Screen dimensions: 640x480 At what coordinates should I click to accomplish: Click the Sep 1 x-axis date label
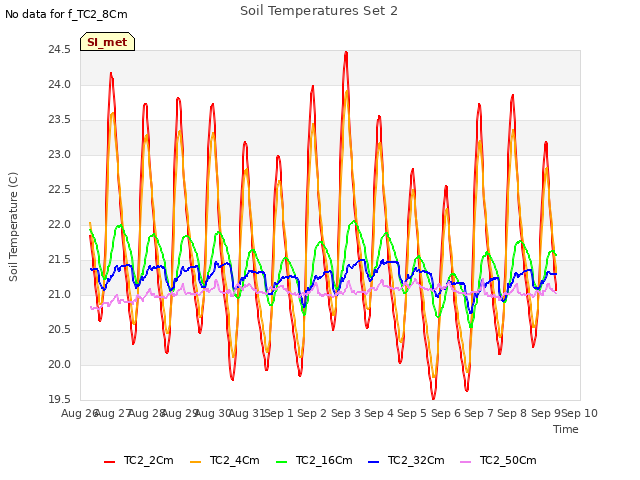tap(280, 413)
